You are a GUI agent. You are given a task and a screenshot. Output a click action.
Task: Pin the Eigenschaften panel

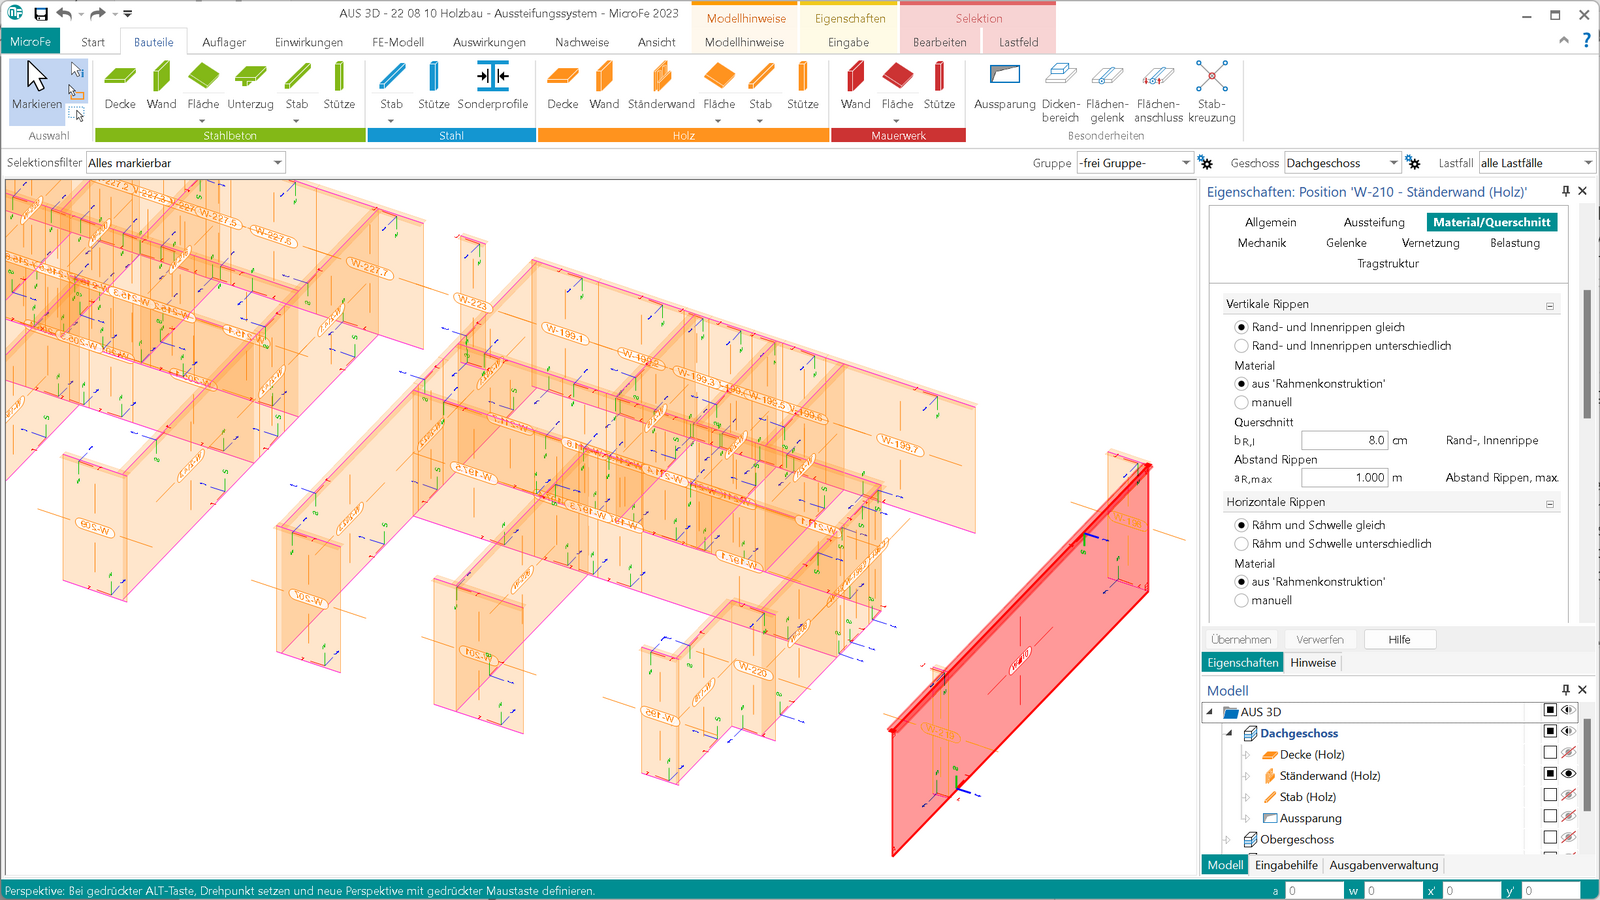click(x=1566, y=191)
